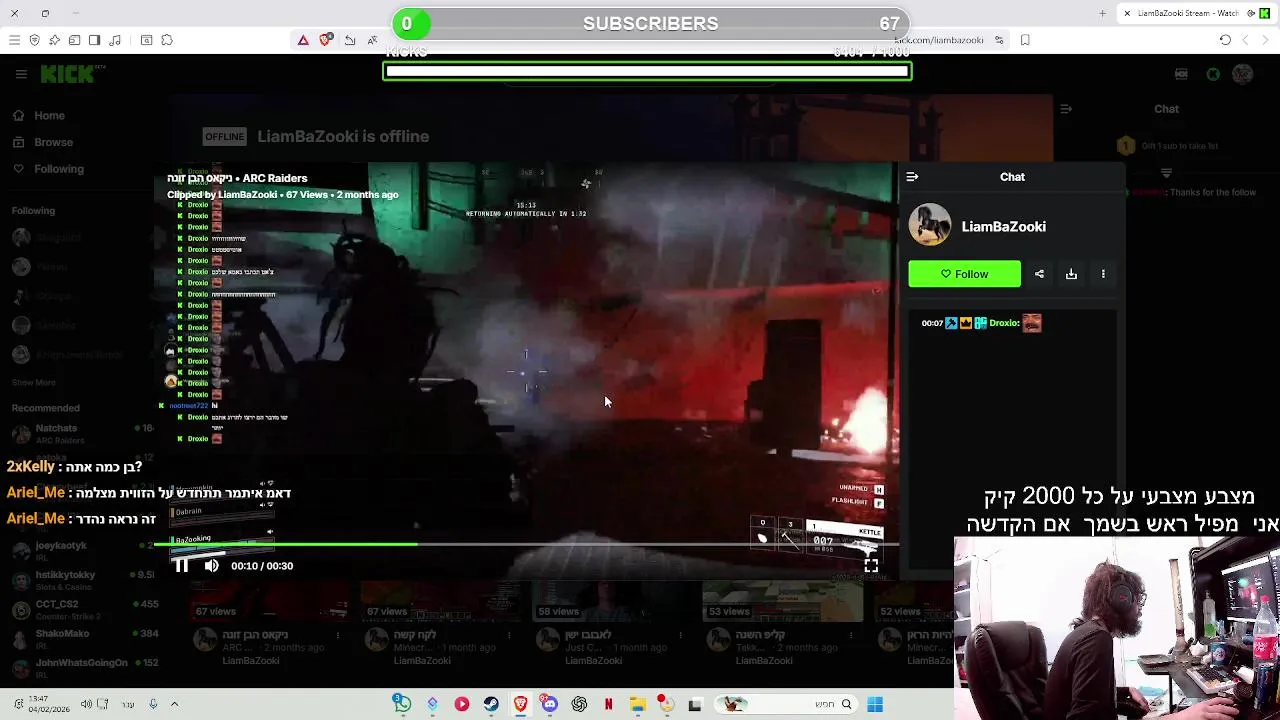Viewport: 1280px width, 720px height.
Task: Open WhatsApp from taskbar
Action: click(402, 704)
